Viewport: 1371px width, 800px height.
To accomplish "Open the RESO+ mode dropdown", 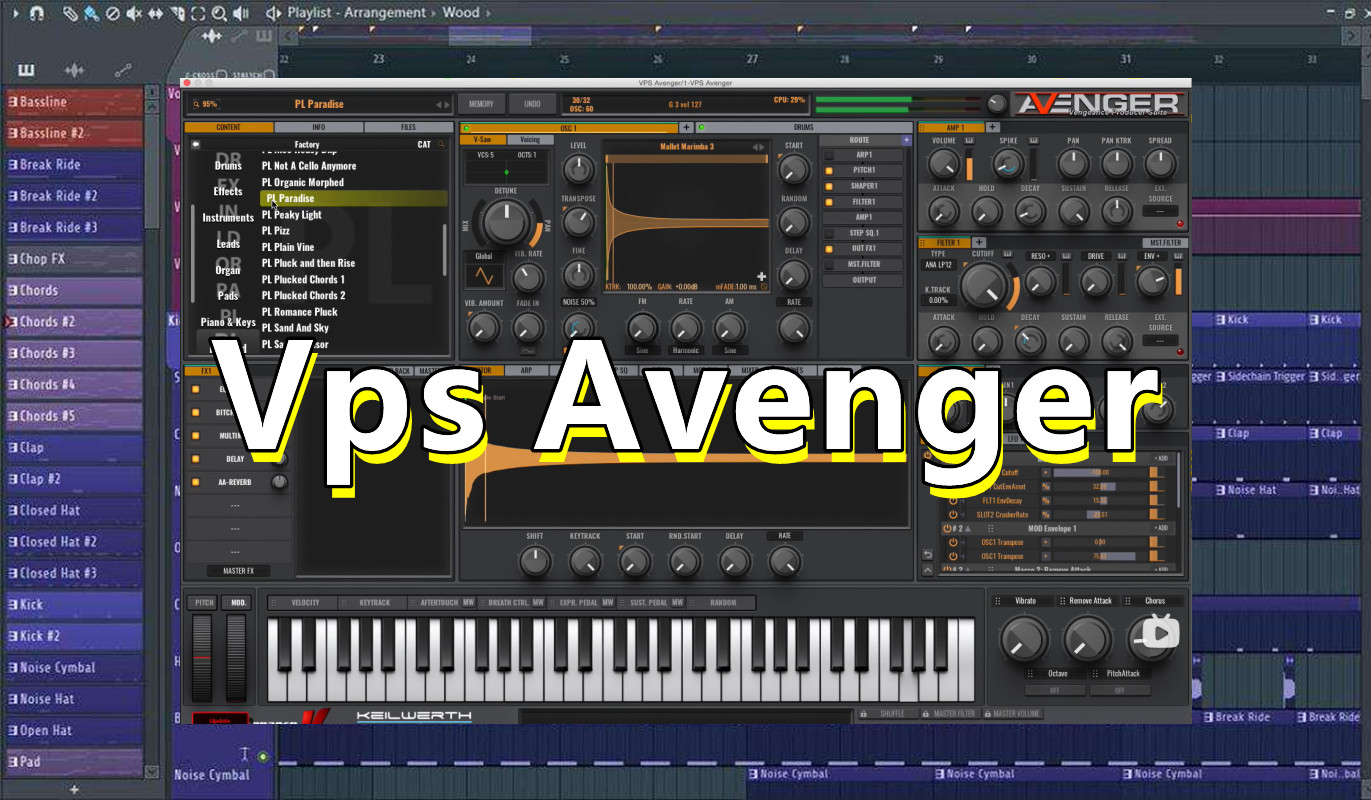I will [1040, 256].
